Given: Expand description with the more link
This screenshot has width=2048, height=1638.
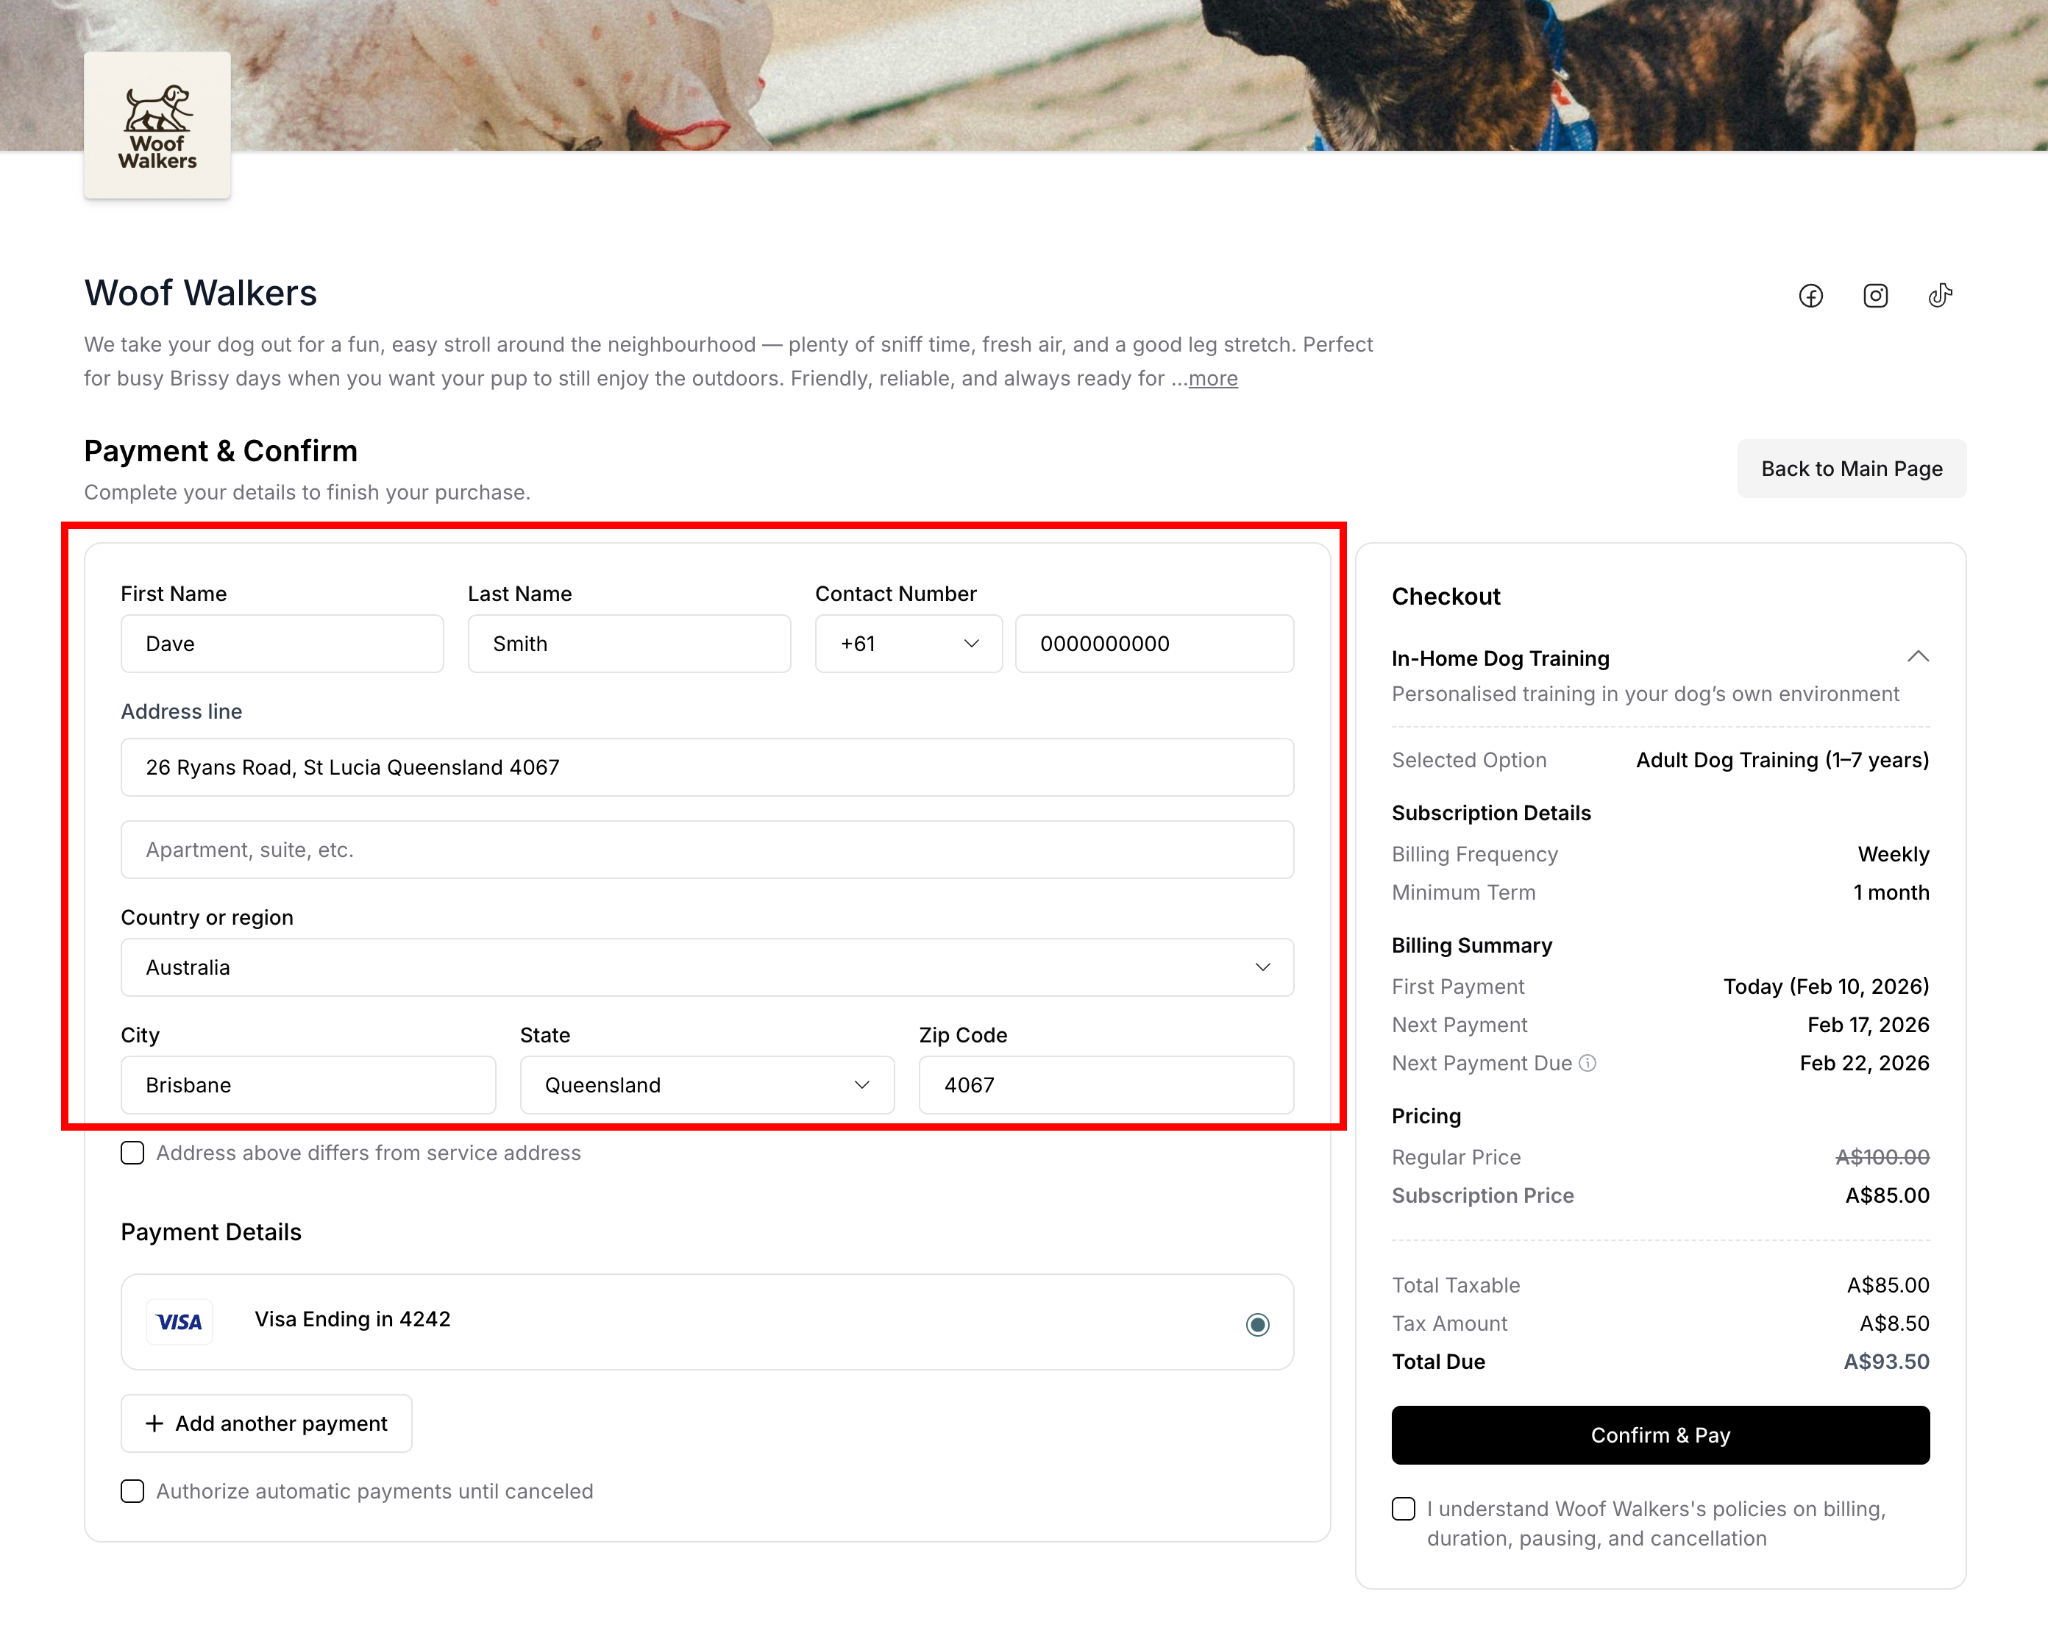Looking at the screenshot, I should (x=1212, y=379).
